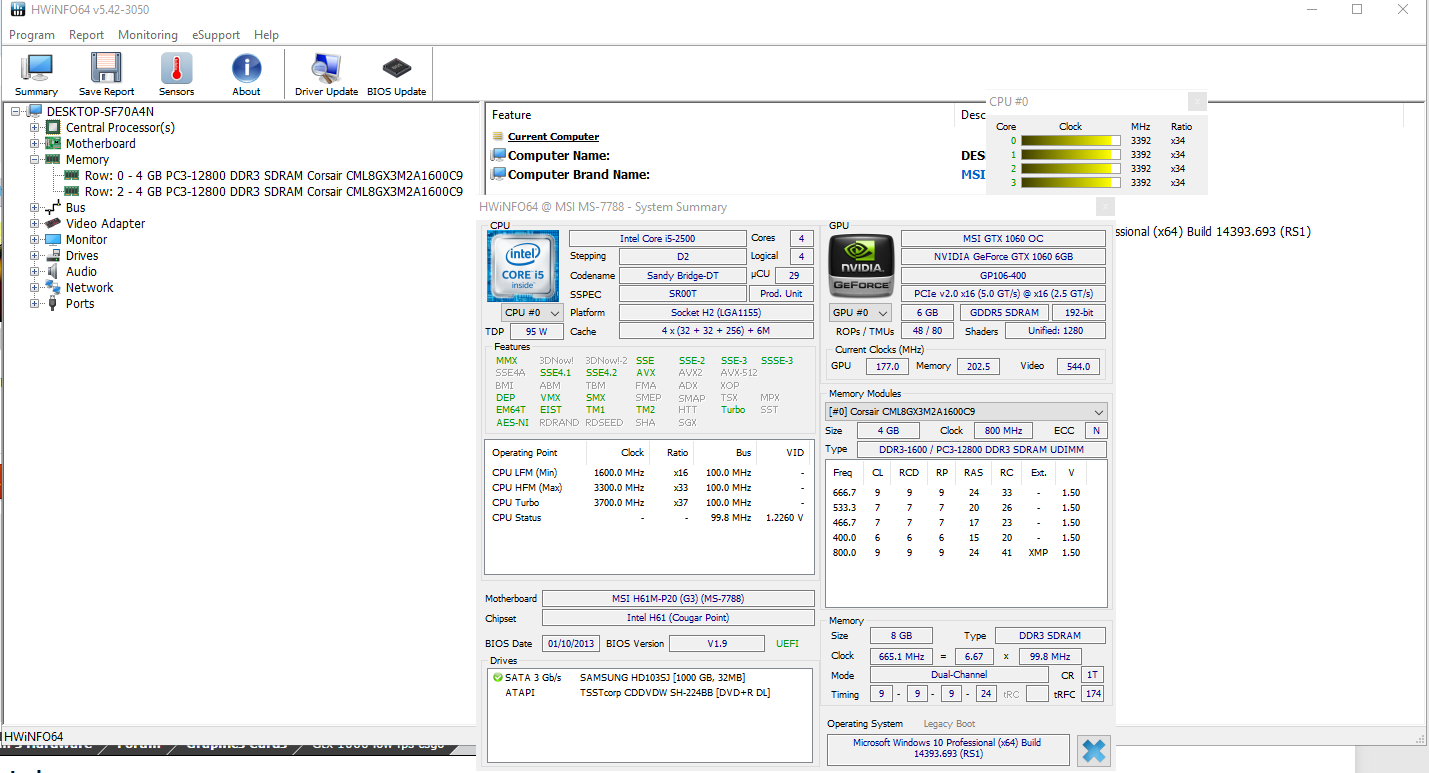
Task: Select the Bus icon in the tree
Action: coord(53,207)
